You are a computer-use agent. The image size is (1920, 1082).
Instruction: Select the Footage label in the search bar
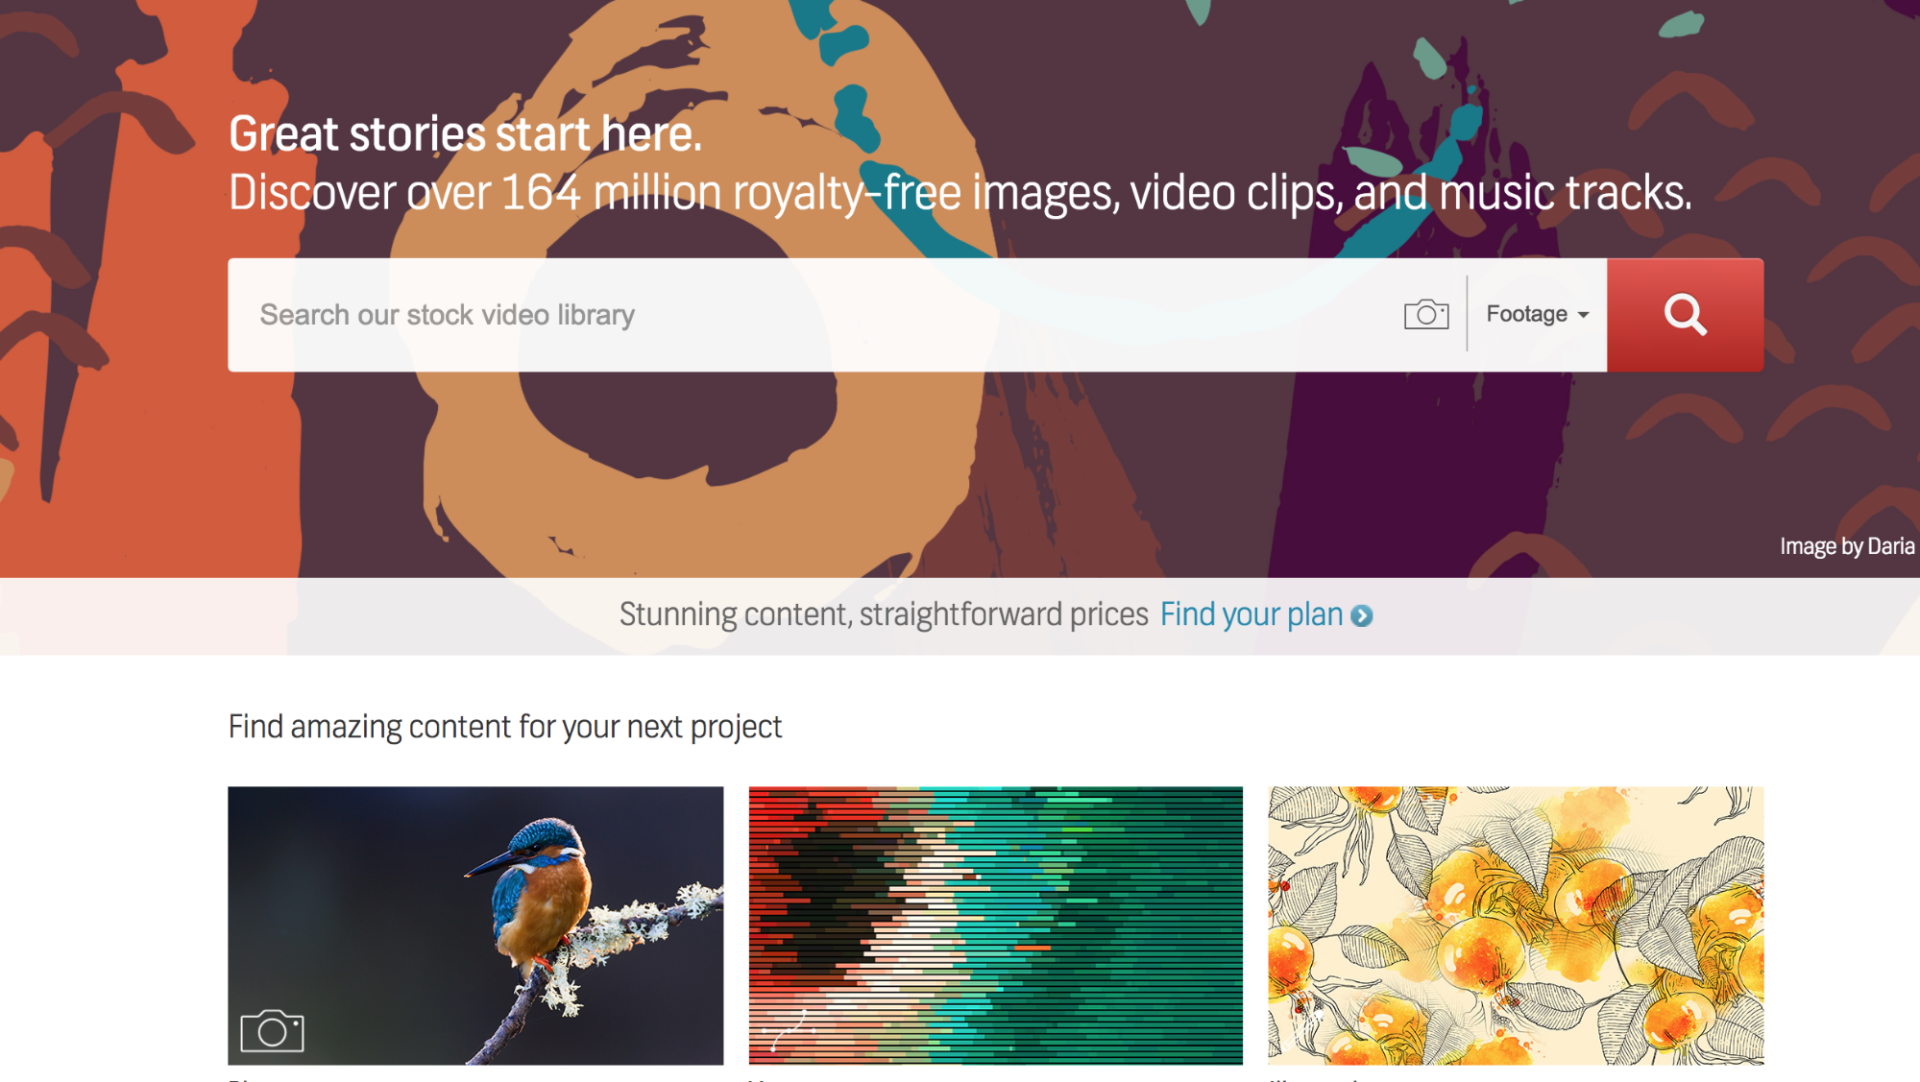[1526, 313]
